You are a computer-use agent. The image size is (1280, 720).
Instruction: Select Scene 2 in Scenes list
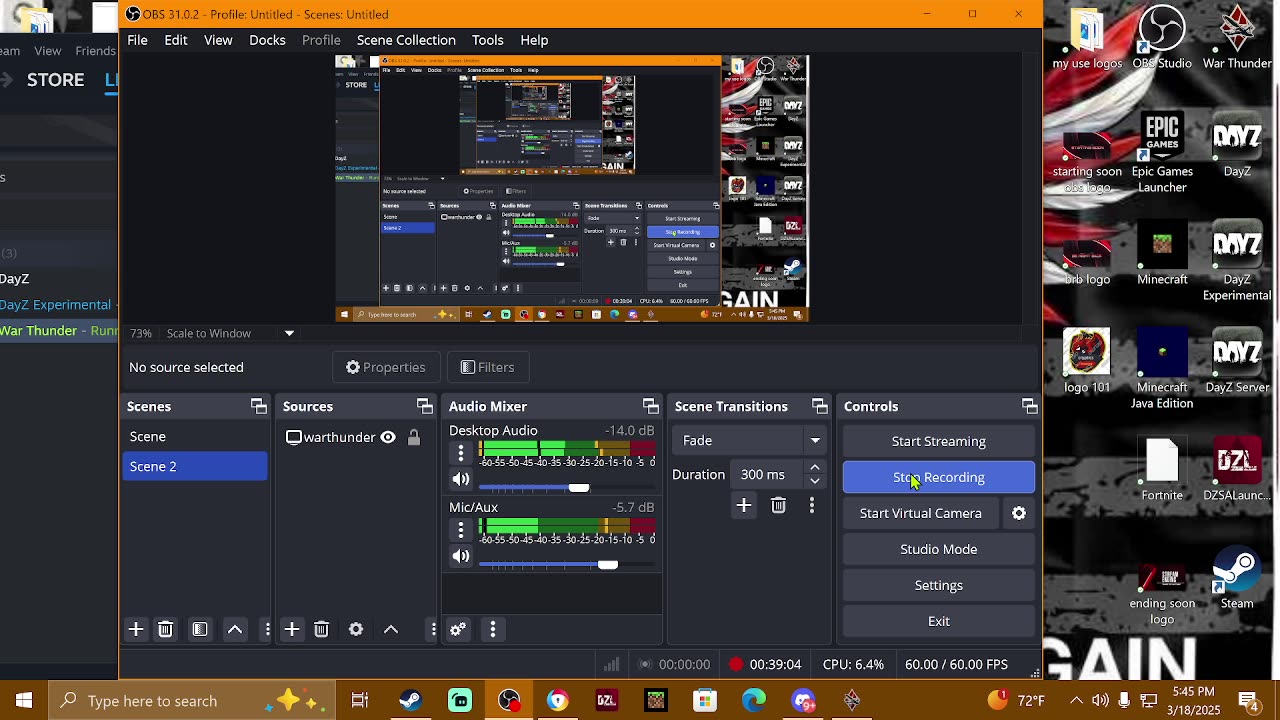pyautogui.click(x=195, y=466)
